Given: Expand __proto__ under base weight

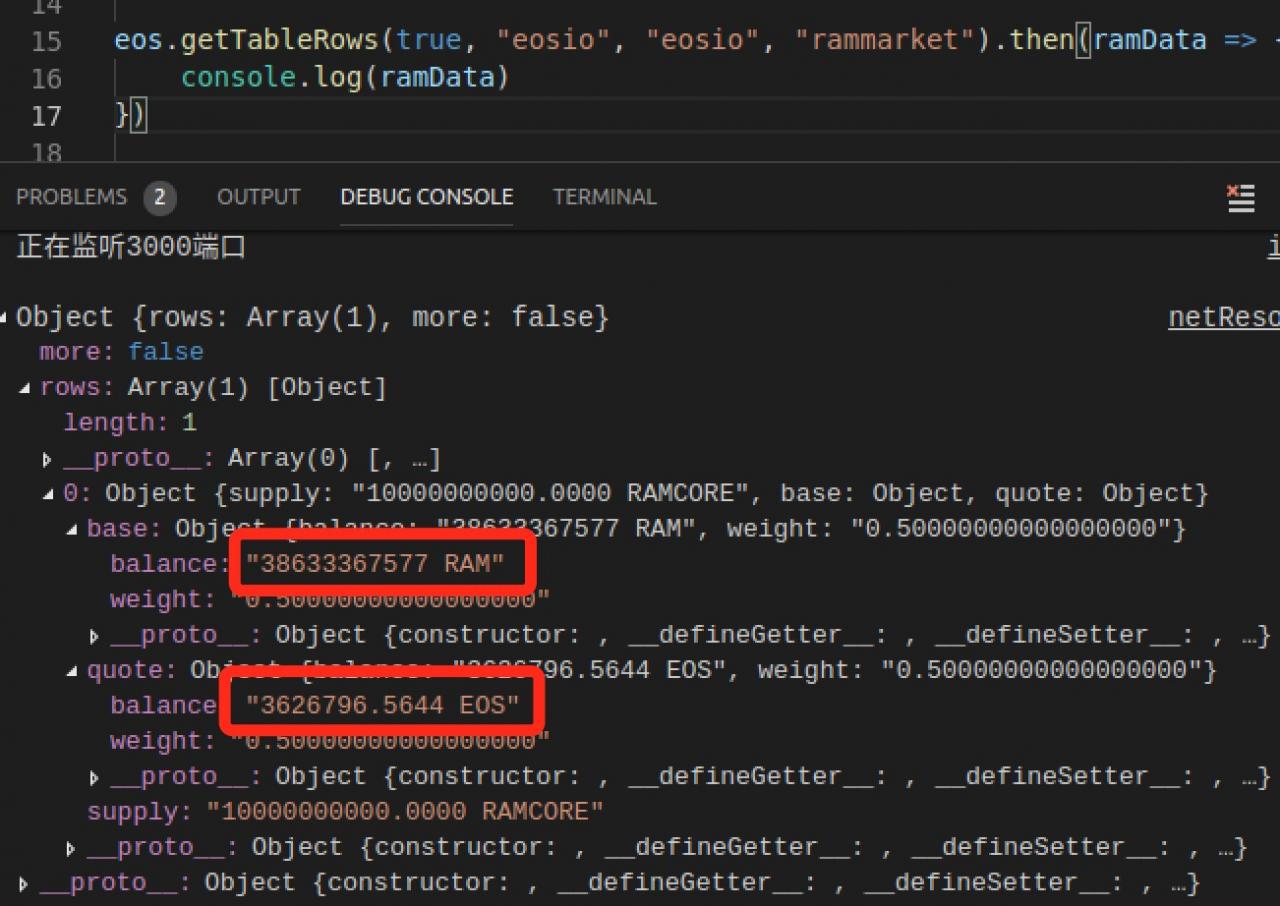Looking at the screenshot, I should 94,636.
